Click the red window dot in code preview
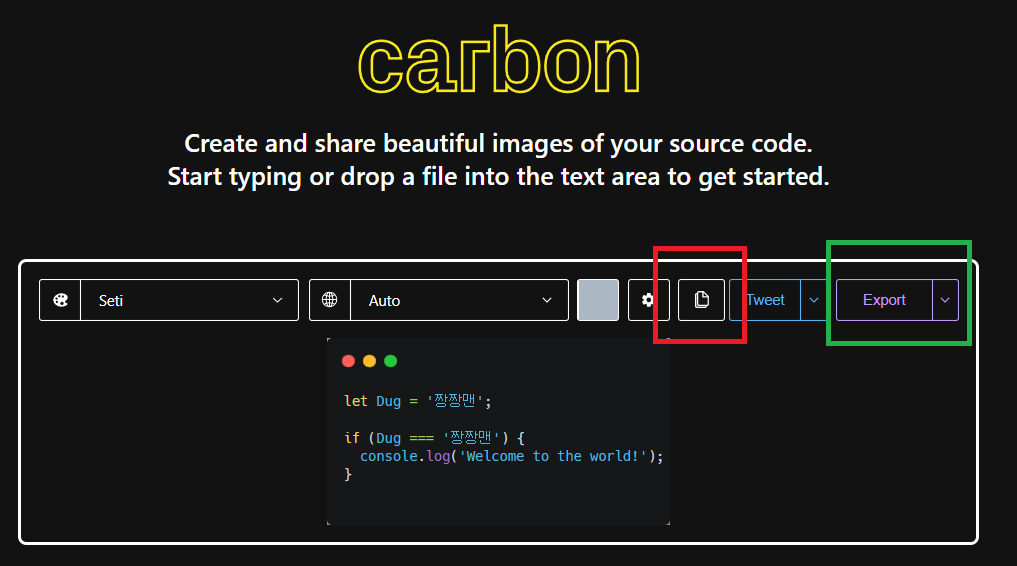This screenshot has height=566, width=1017. point(348,361)
